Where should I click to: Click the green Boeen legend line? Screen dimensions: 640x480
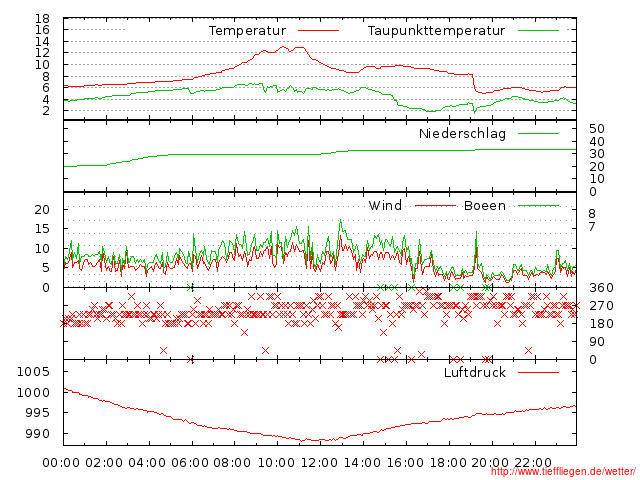click(x=538, y=206)
